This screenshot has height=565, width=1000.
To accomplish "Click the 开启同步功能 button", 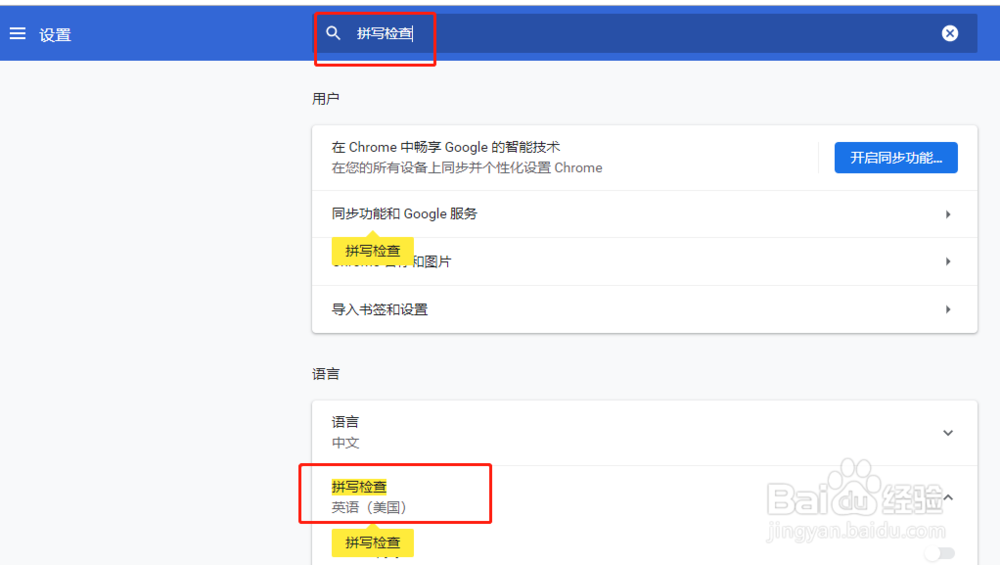I will click(x=895, y=158).
